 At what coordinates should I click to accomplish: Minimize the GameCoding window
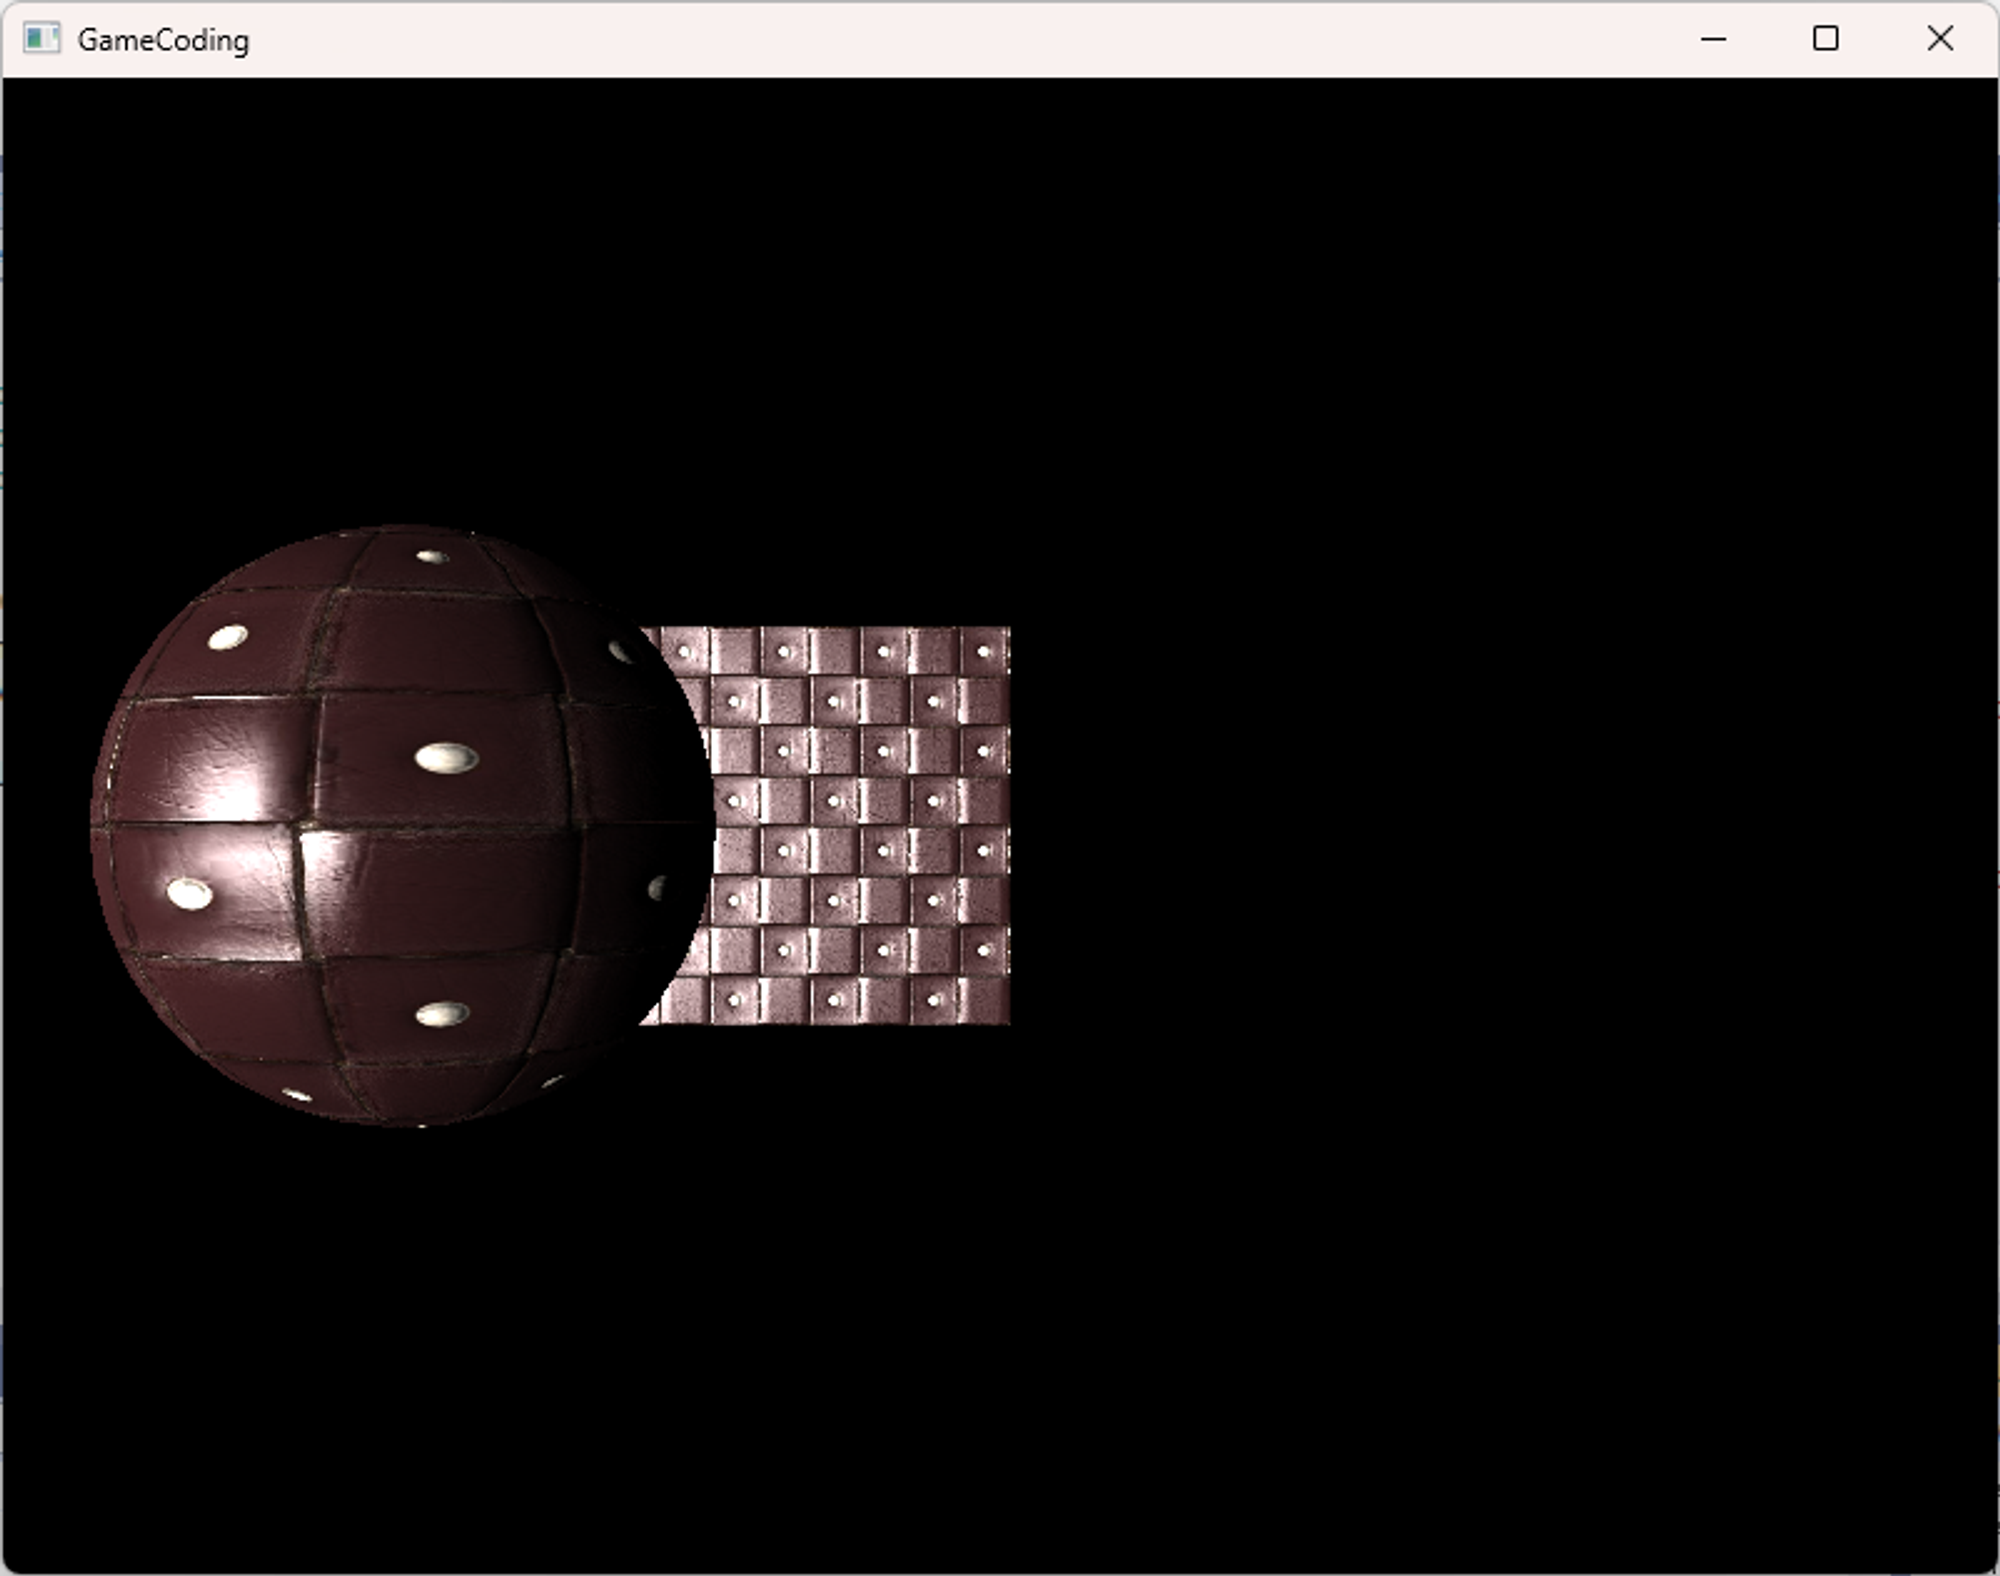1713,39
